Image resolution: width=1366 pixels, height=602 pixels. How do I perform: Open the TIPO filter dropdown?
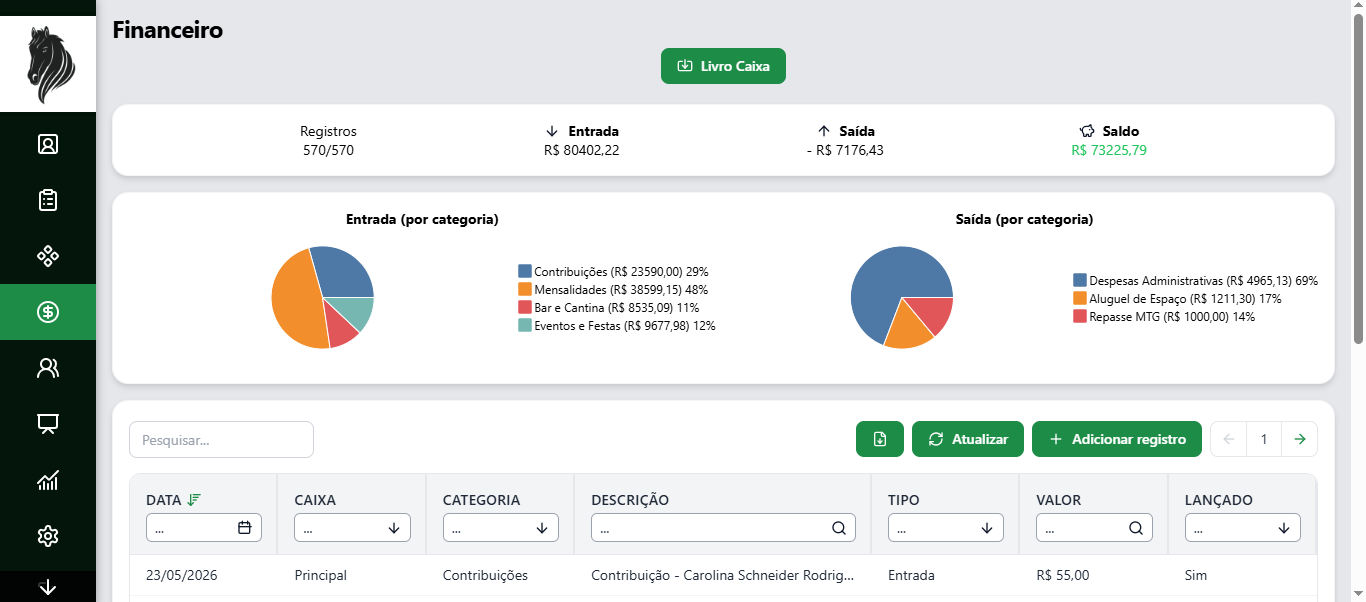(945, 528)
